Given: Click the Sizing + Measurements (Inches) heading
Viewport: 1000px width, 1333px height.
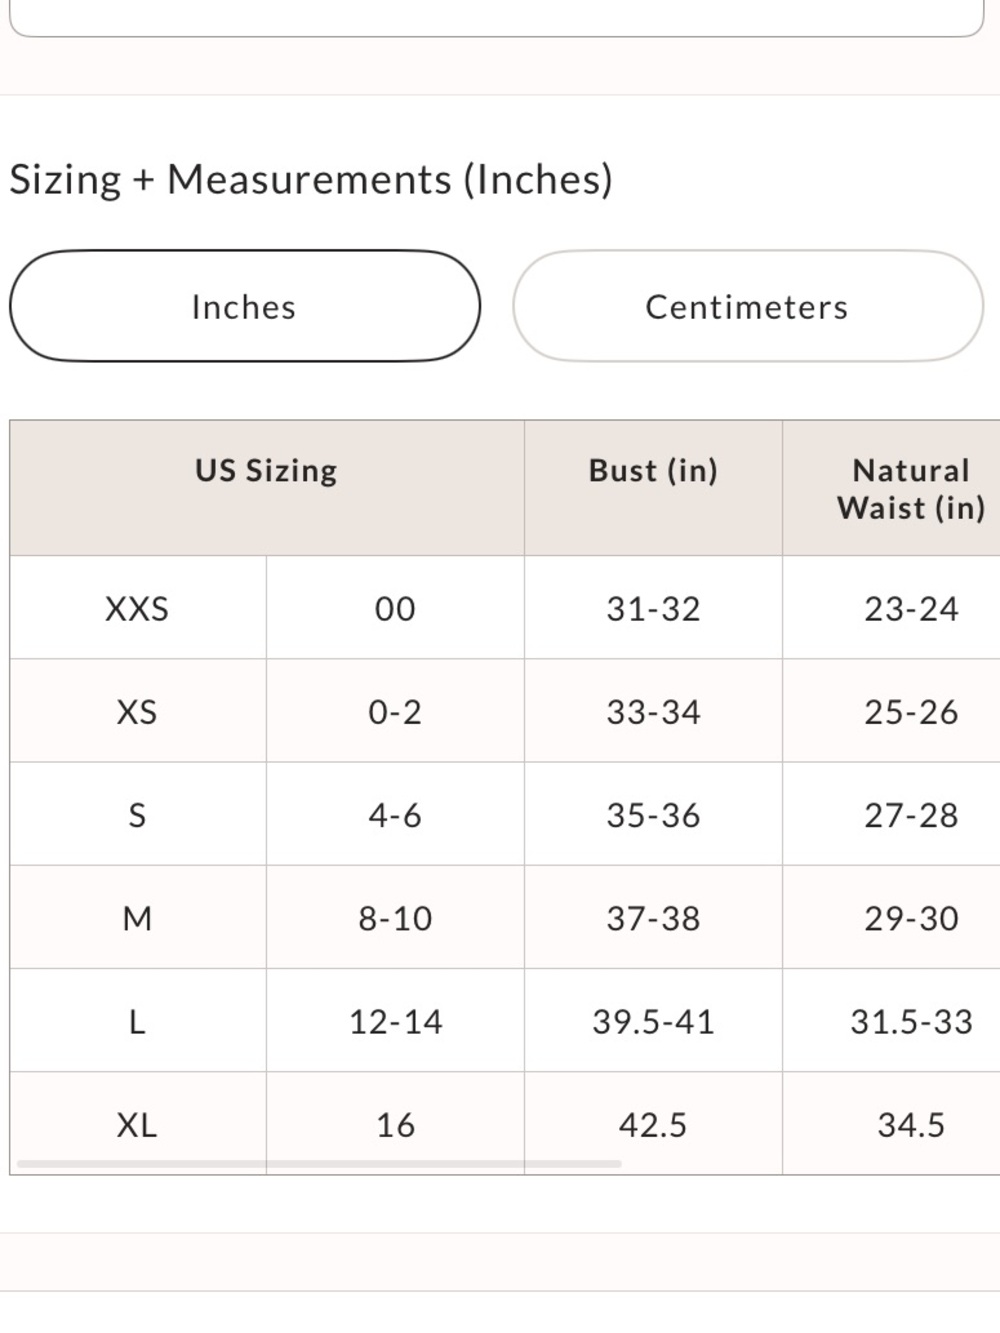Looking at the screenshot, I should [x=311, y=180].
